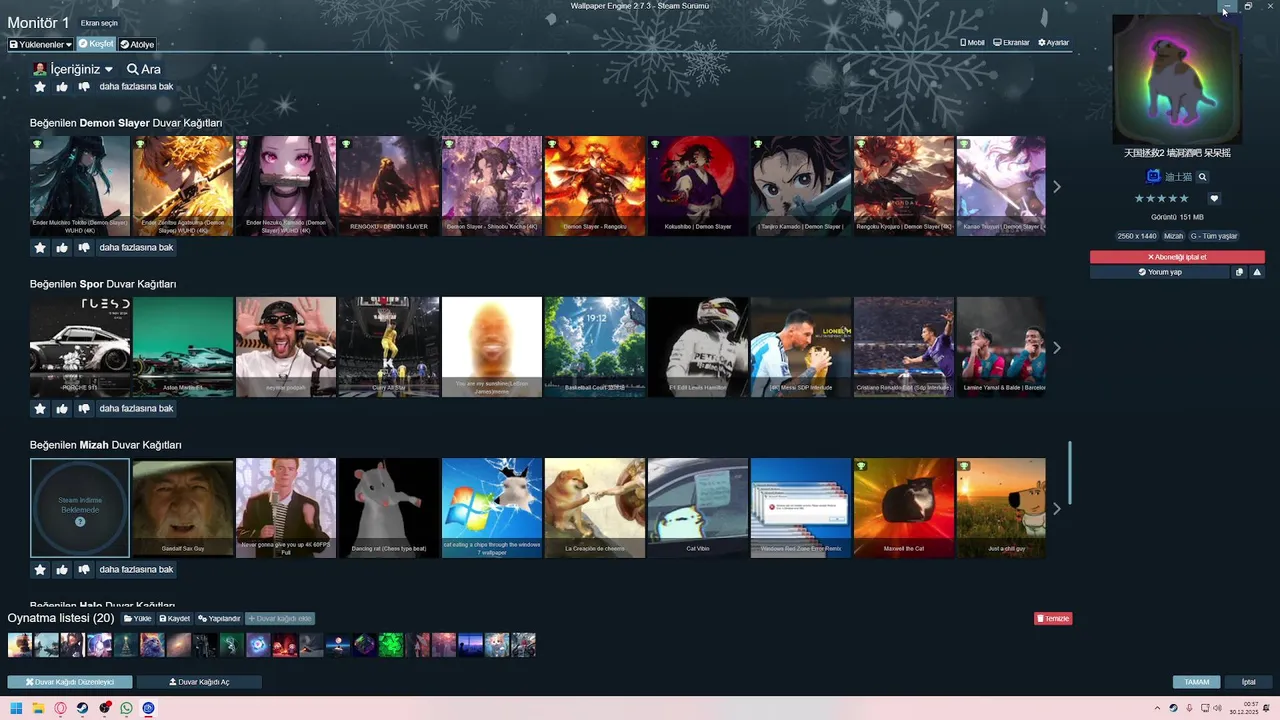Dislike the Mizah row thumbs-down
The width and height of the screenshot is (1280, 720).
[x=84, y=570]
